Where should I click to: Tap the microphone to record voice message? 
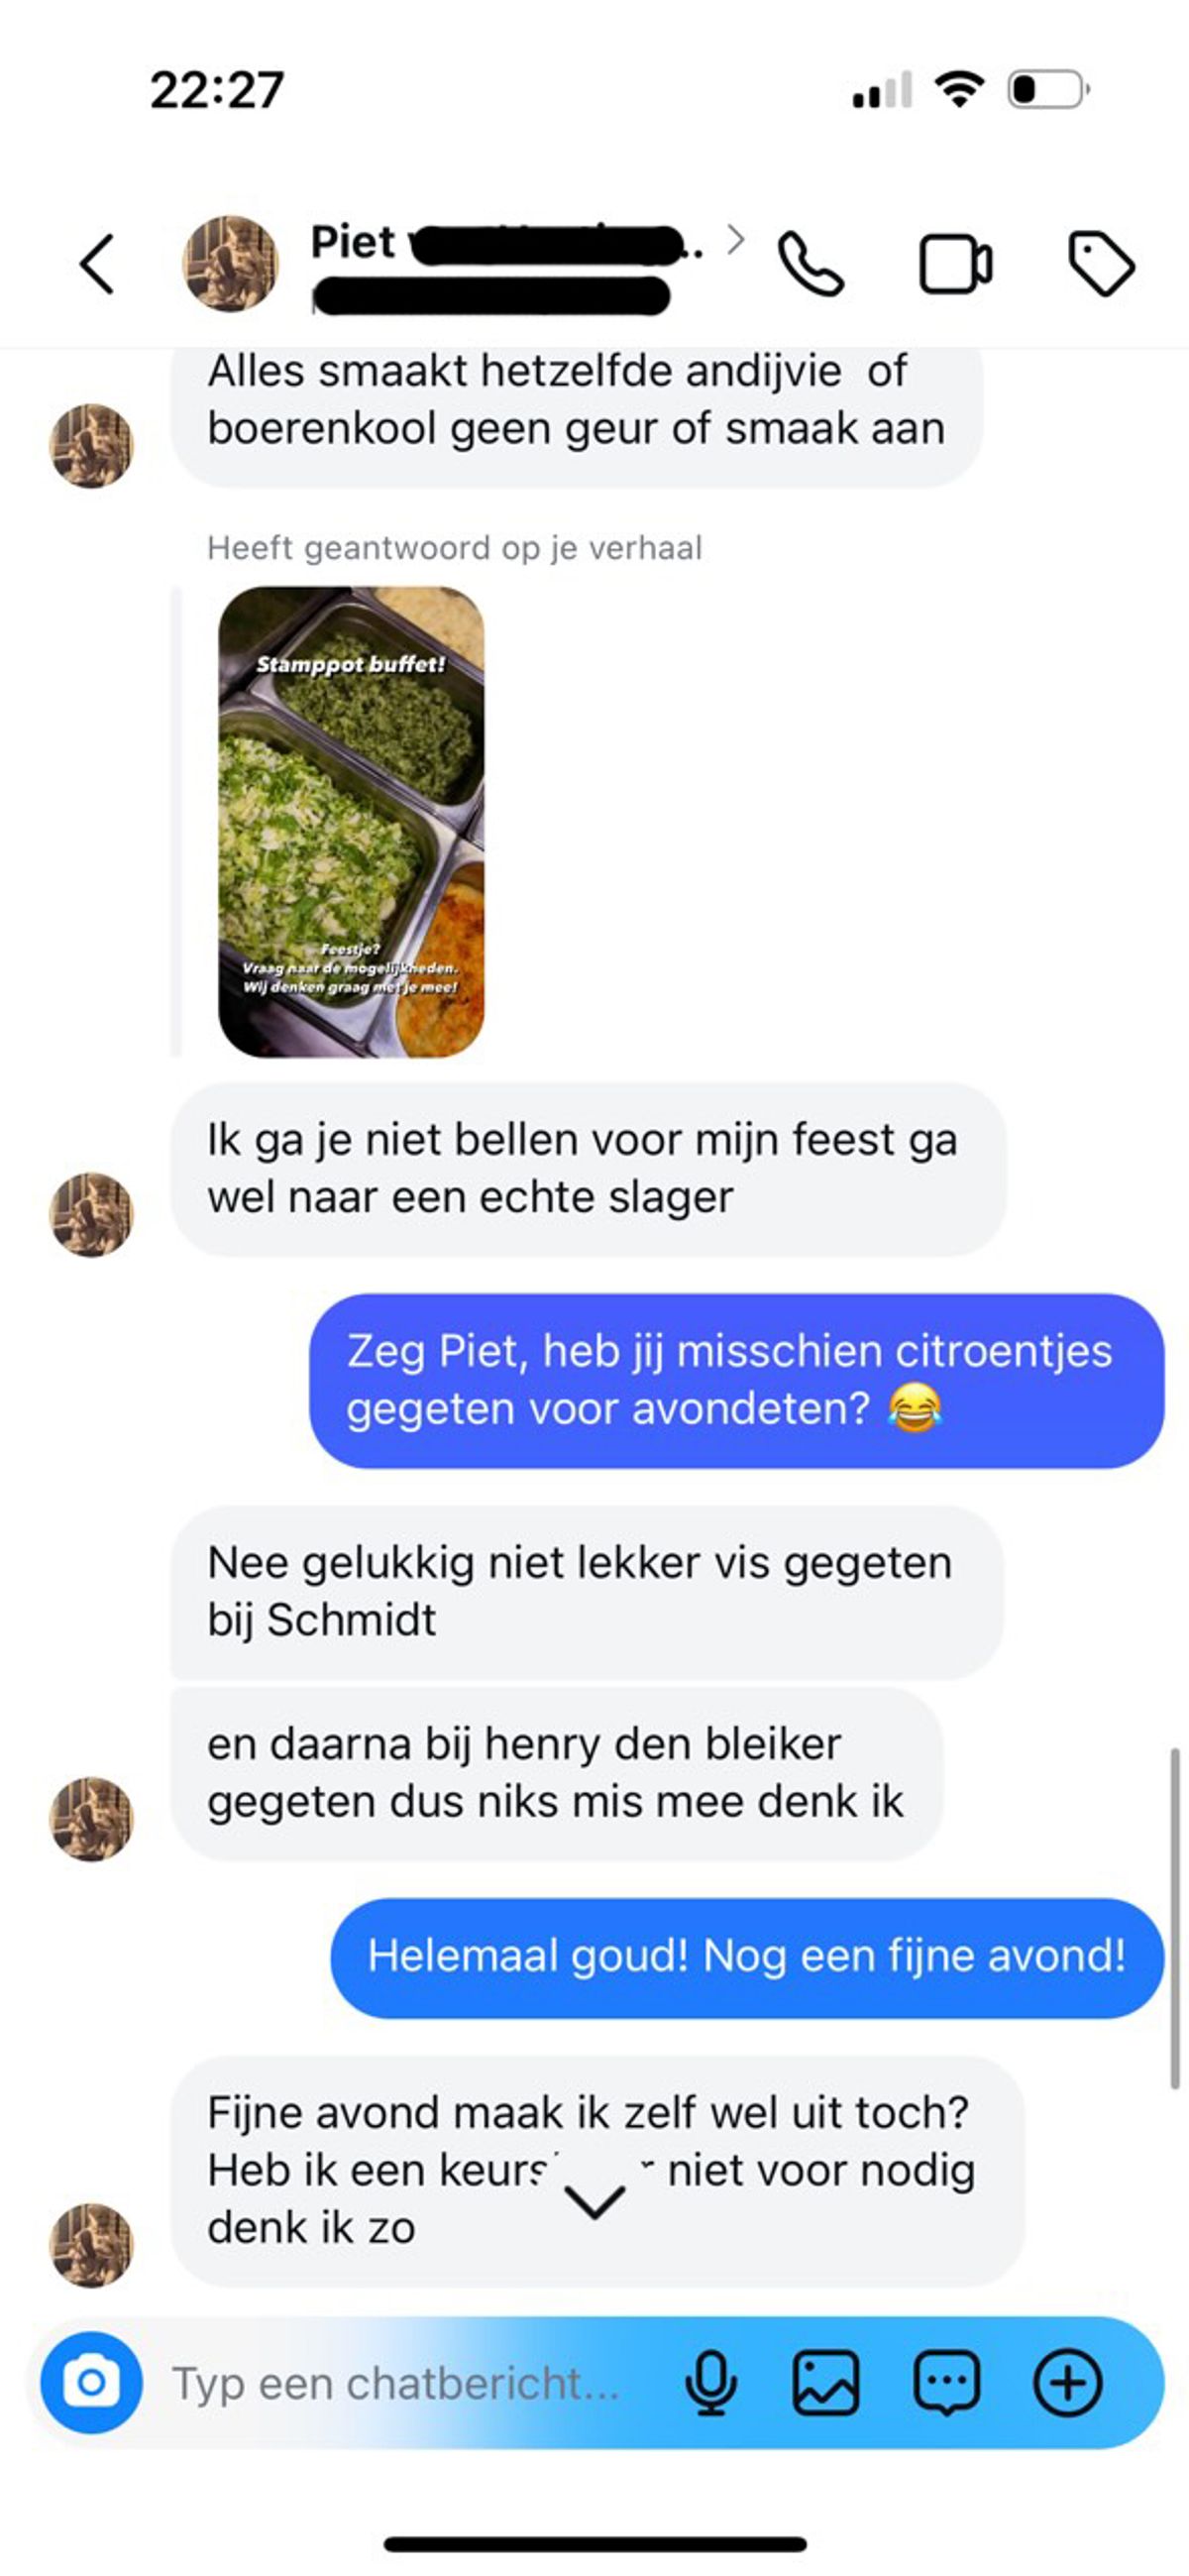pos(711,2383)
